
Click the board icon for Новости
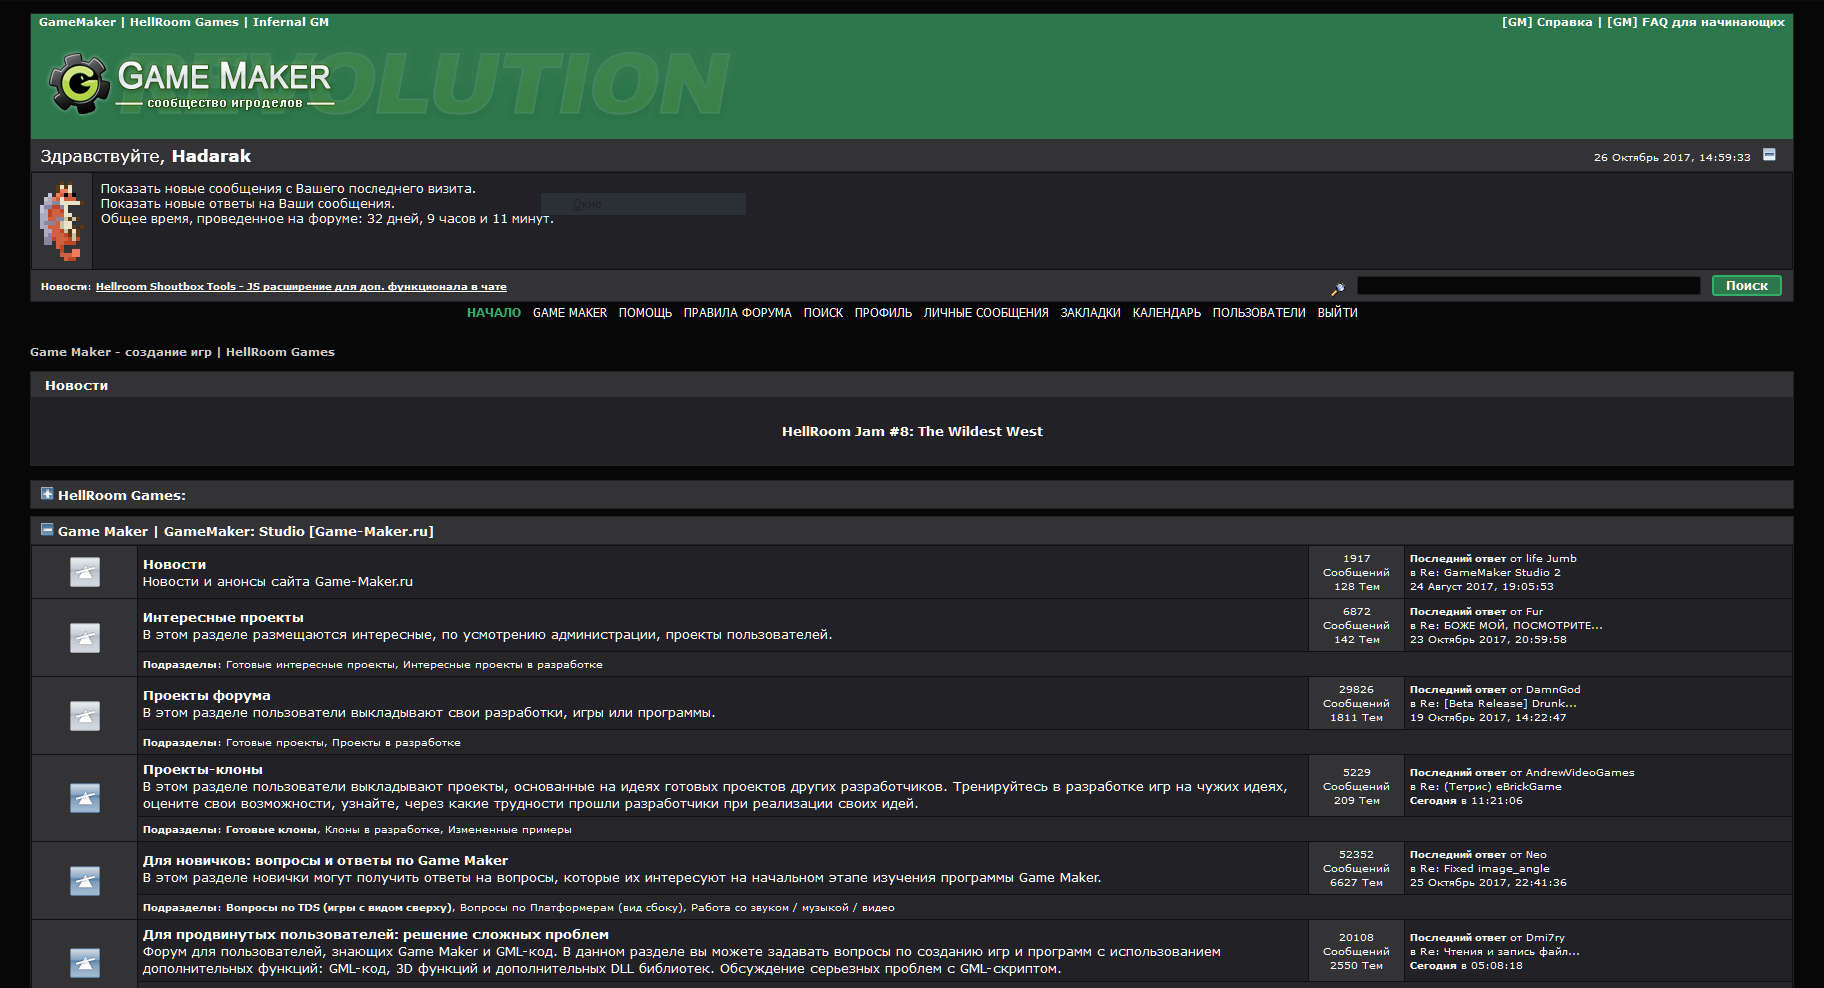click(85, 572)
